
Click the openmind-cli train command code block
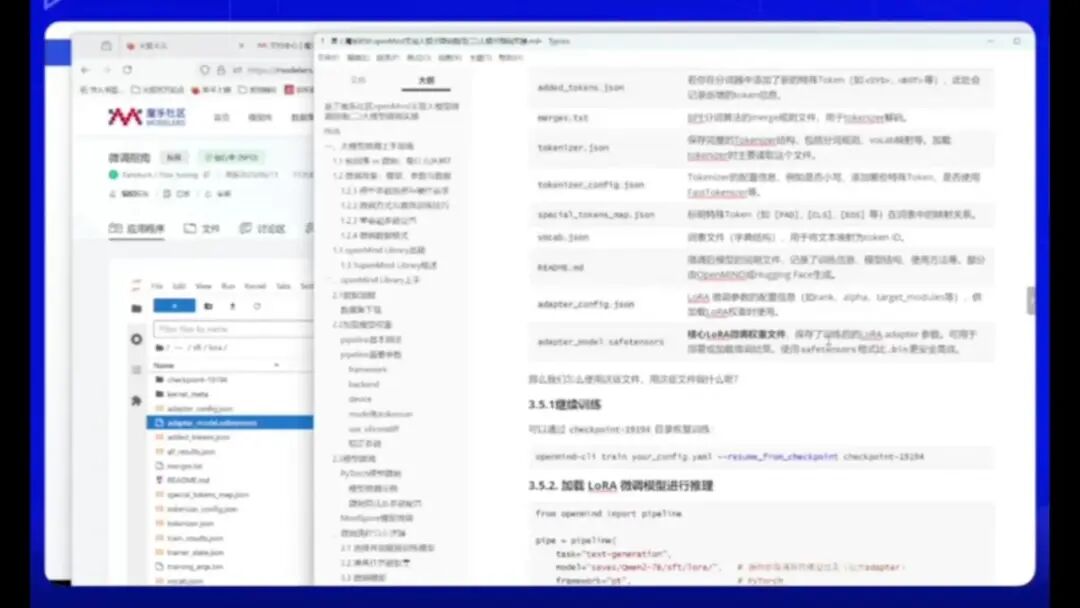(x=761, y=457)
